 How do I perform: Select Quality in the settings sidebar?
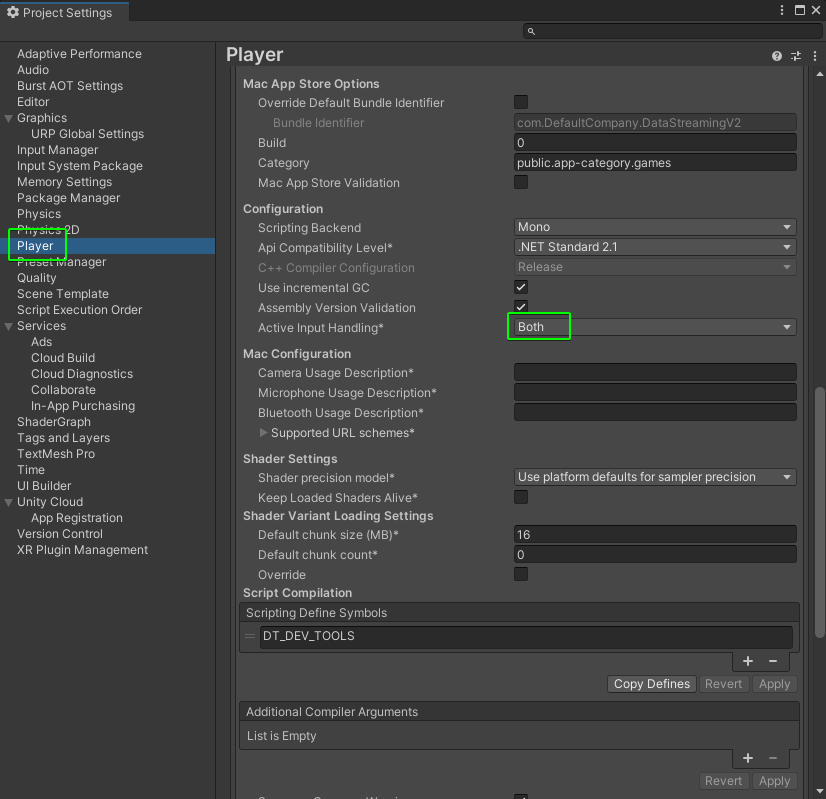(38, 277)
